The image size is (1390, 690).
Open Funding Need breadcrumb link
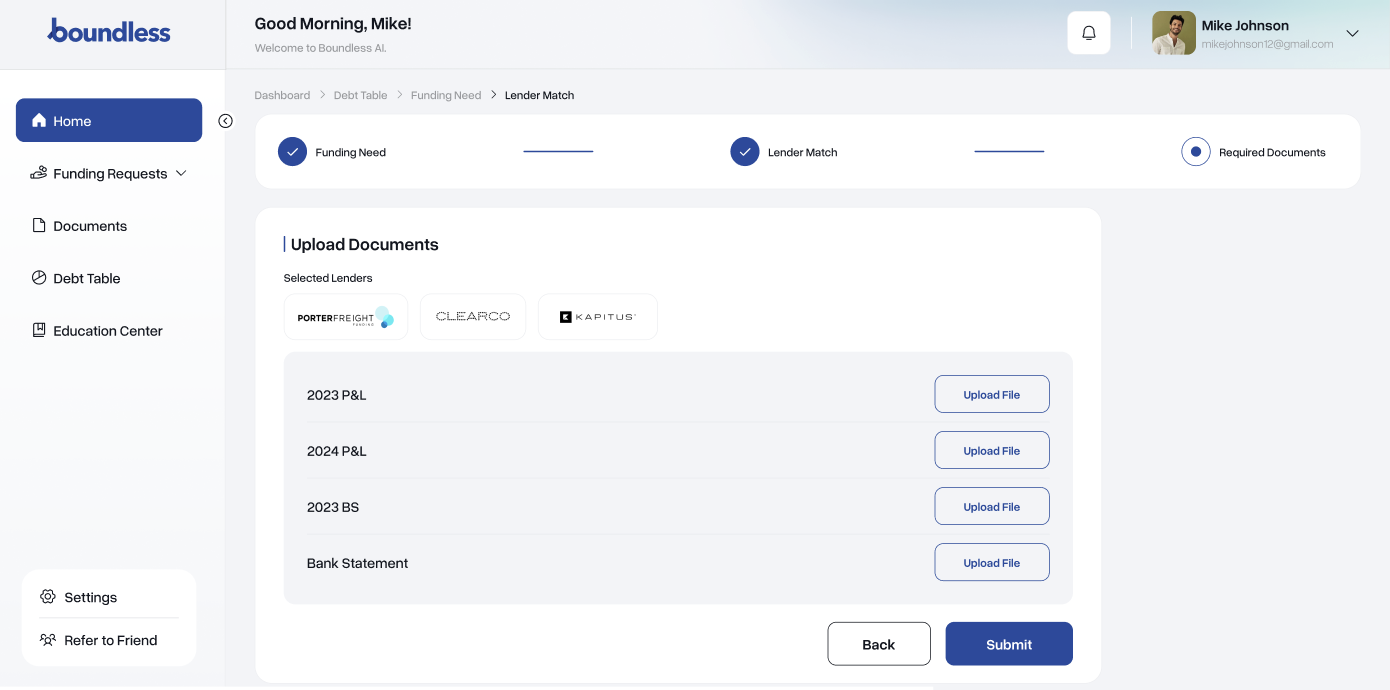(446, 95)
